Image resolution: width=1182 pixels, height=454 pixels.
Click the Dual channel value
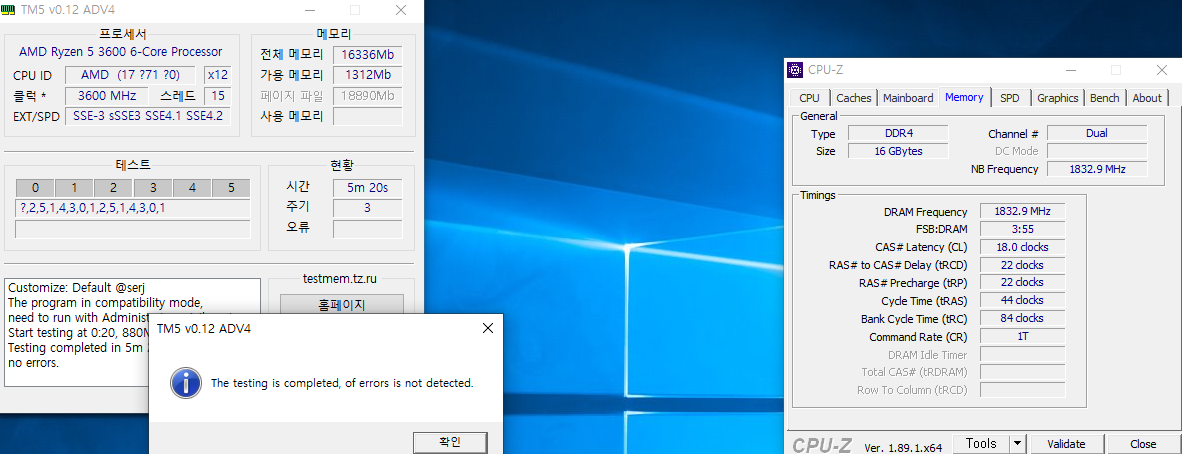pyautogui.click(x=1097, y=133)
